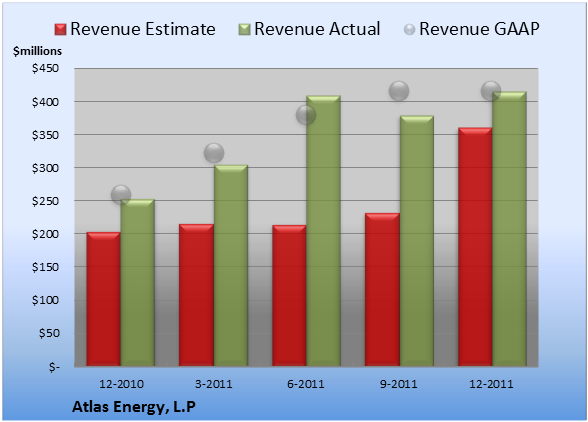Viewport: 588px width, 422px height.
Task: Click the '$150' y-axis label
Action: coord(45,267)
